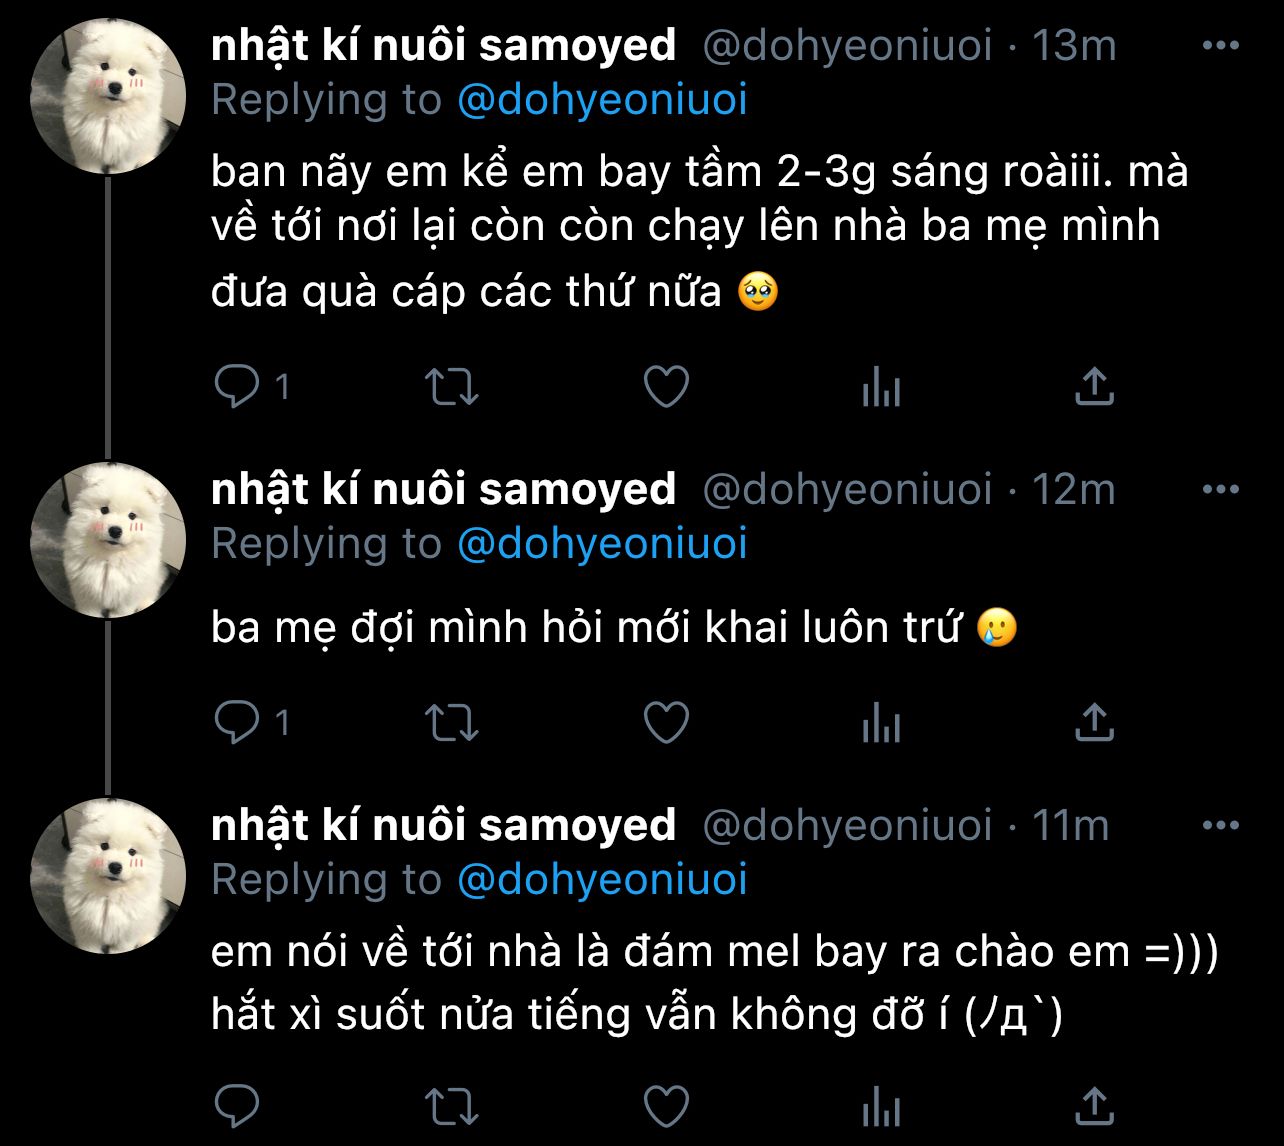Click the samoyed avatar on 12m tweet
Image resolution: width=1284 pixels, height=1146 pixels.
tap(108, 540)
